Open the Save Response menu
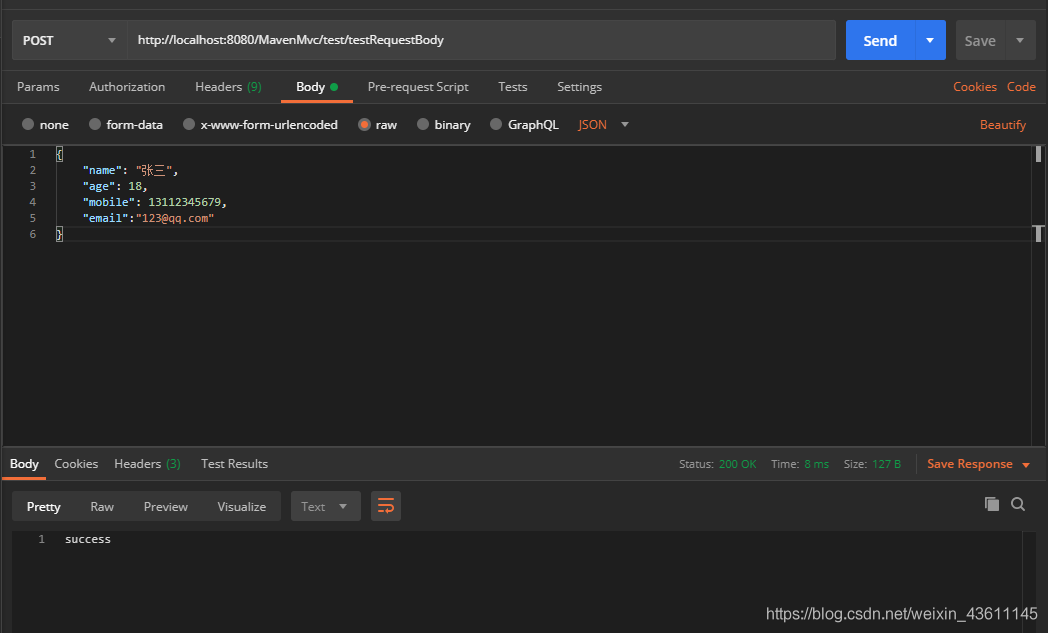 click(x=978, y=464)
